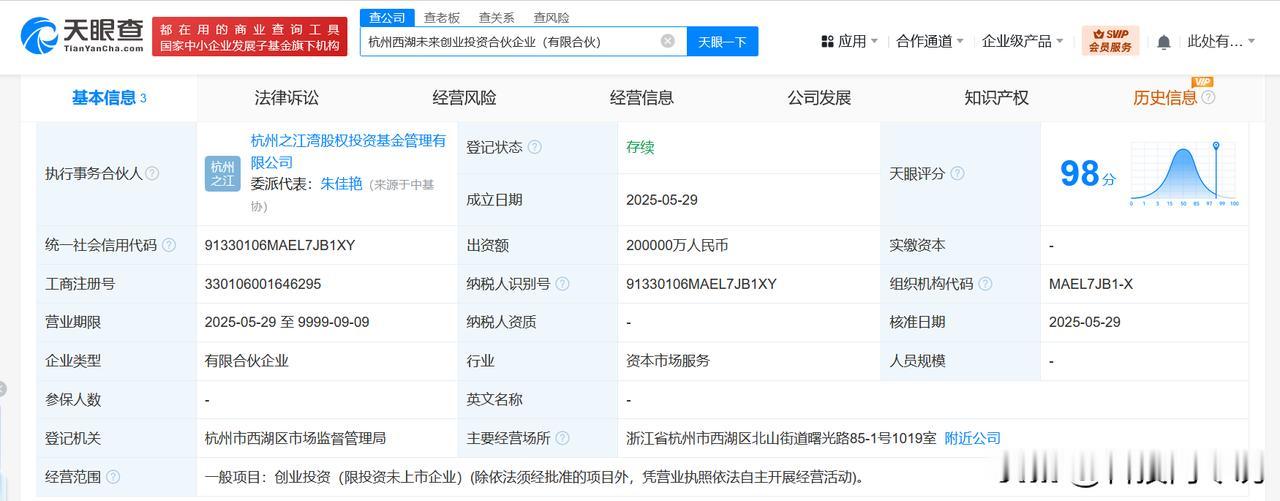Open the 经营风险 tab
1280x501 pixels.
tap(464, 97)
